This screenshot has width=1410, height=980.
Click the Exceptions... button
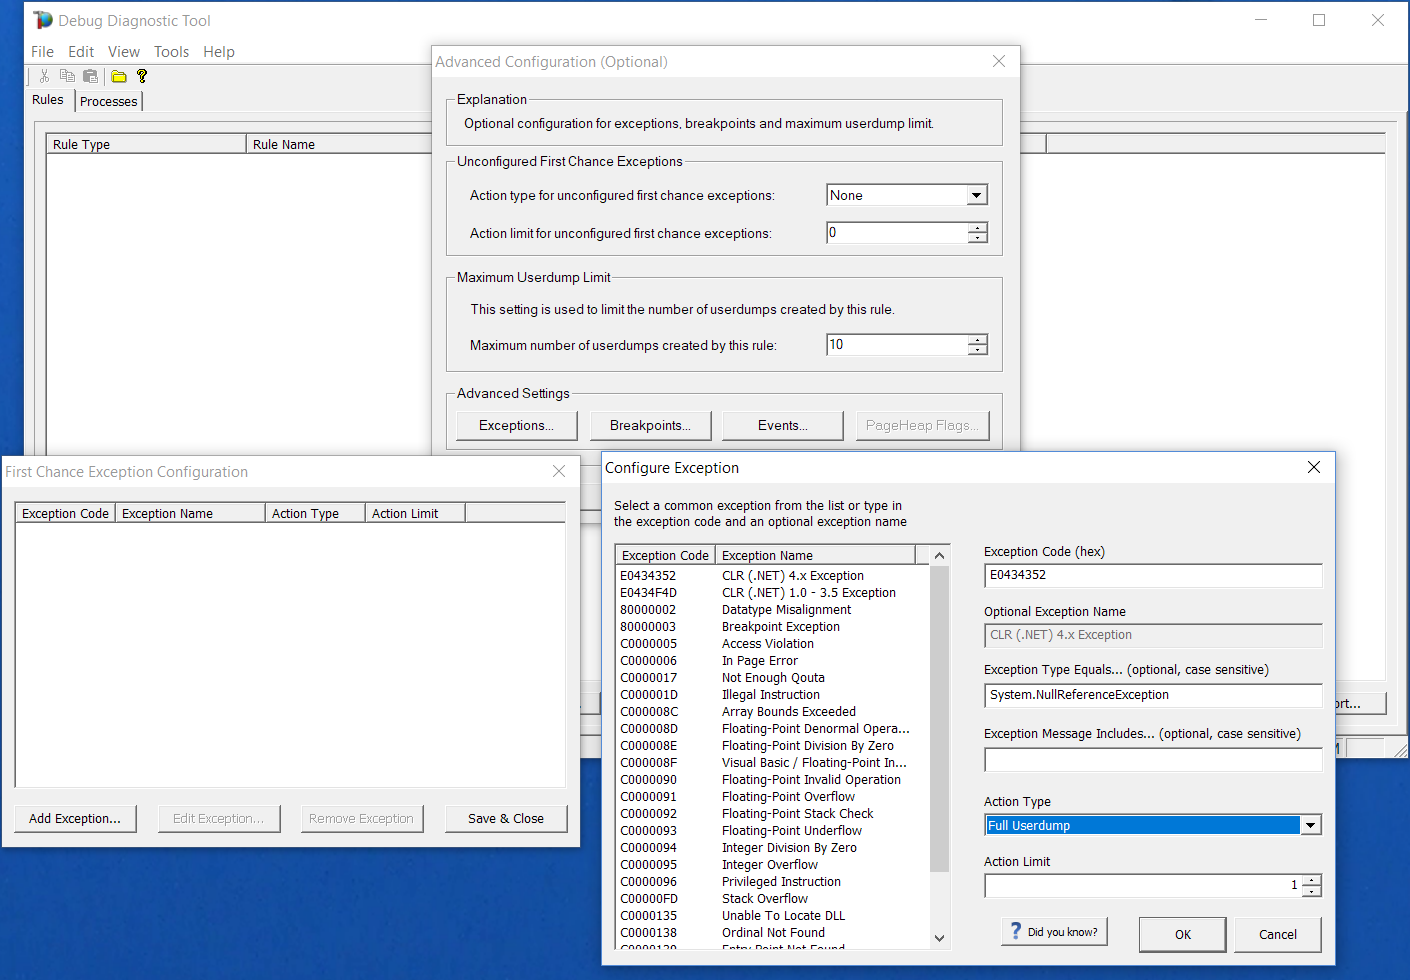click(x=517, y=426)
